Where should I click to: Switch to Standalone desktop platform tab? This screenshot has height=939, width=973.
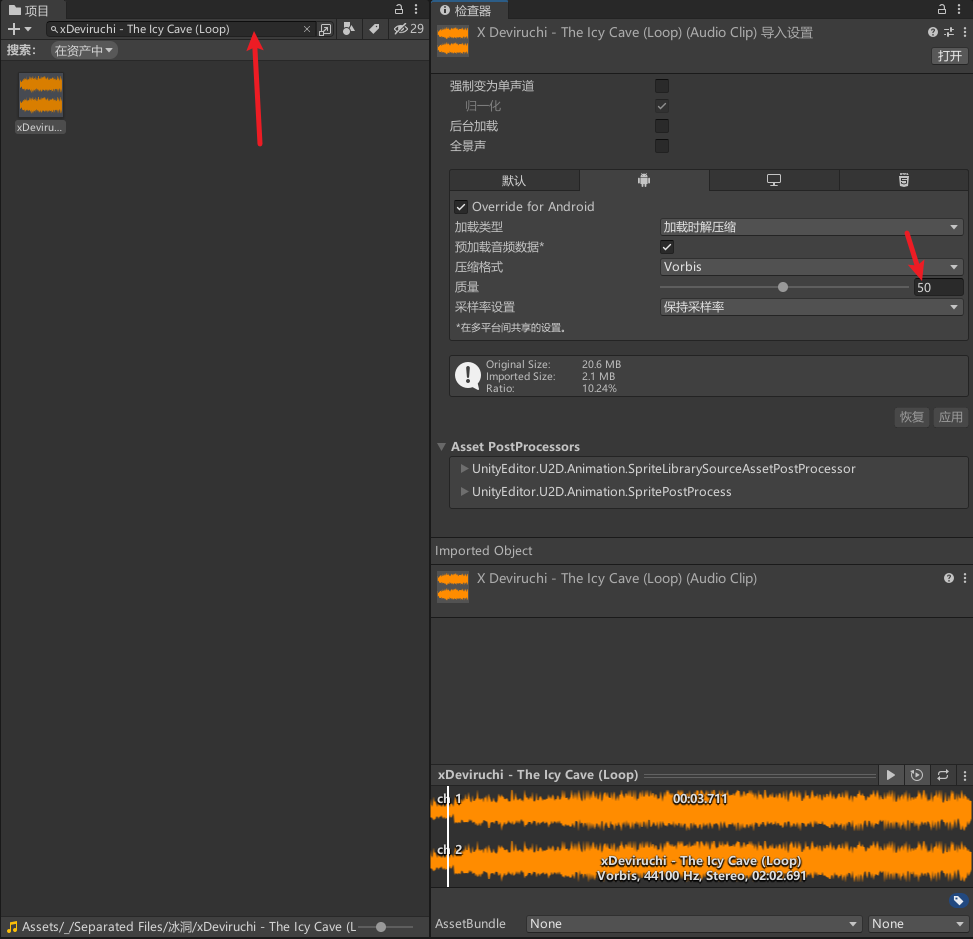[x=774, y=181]
